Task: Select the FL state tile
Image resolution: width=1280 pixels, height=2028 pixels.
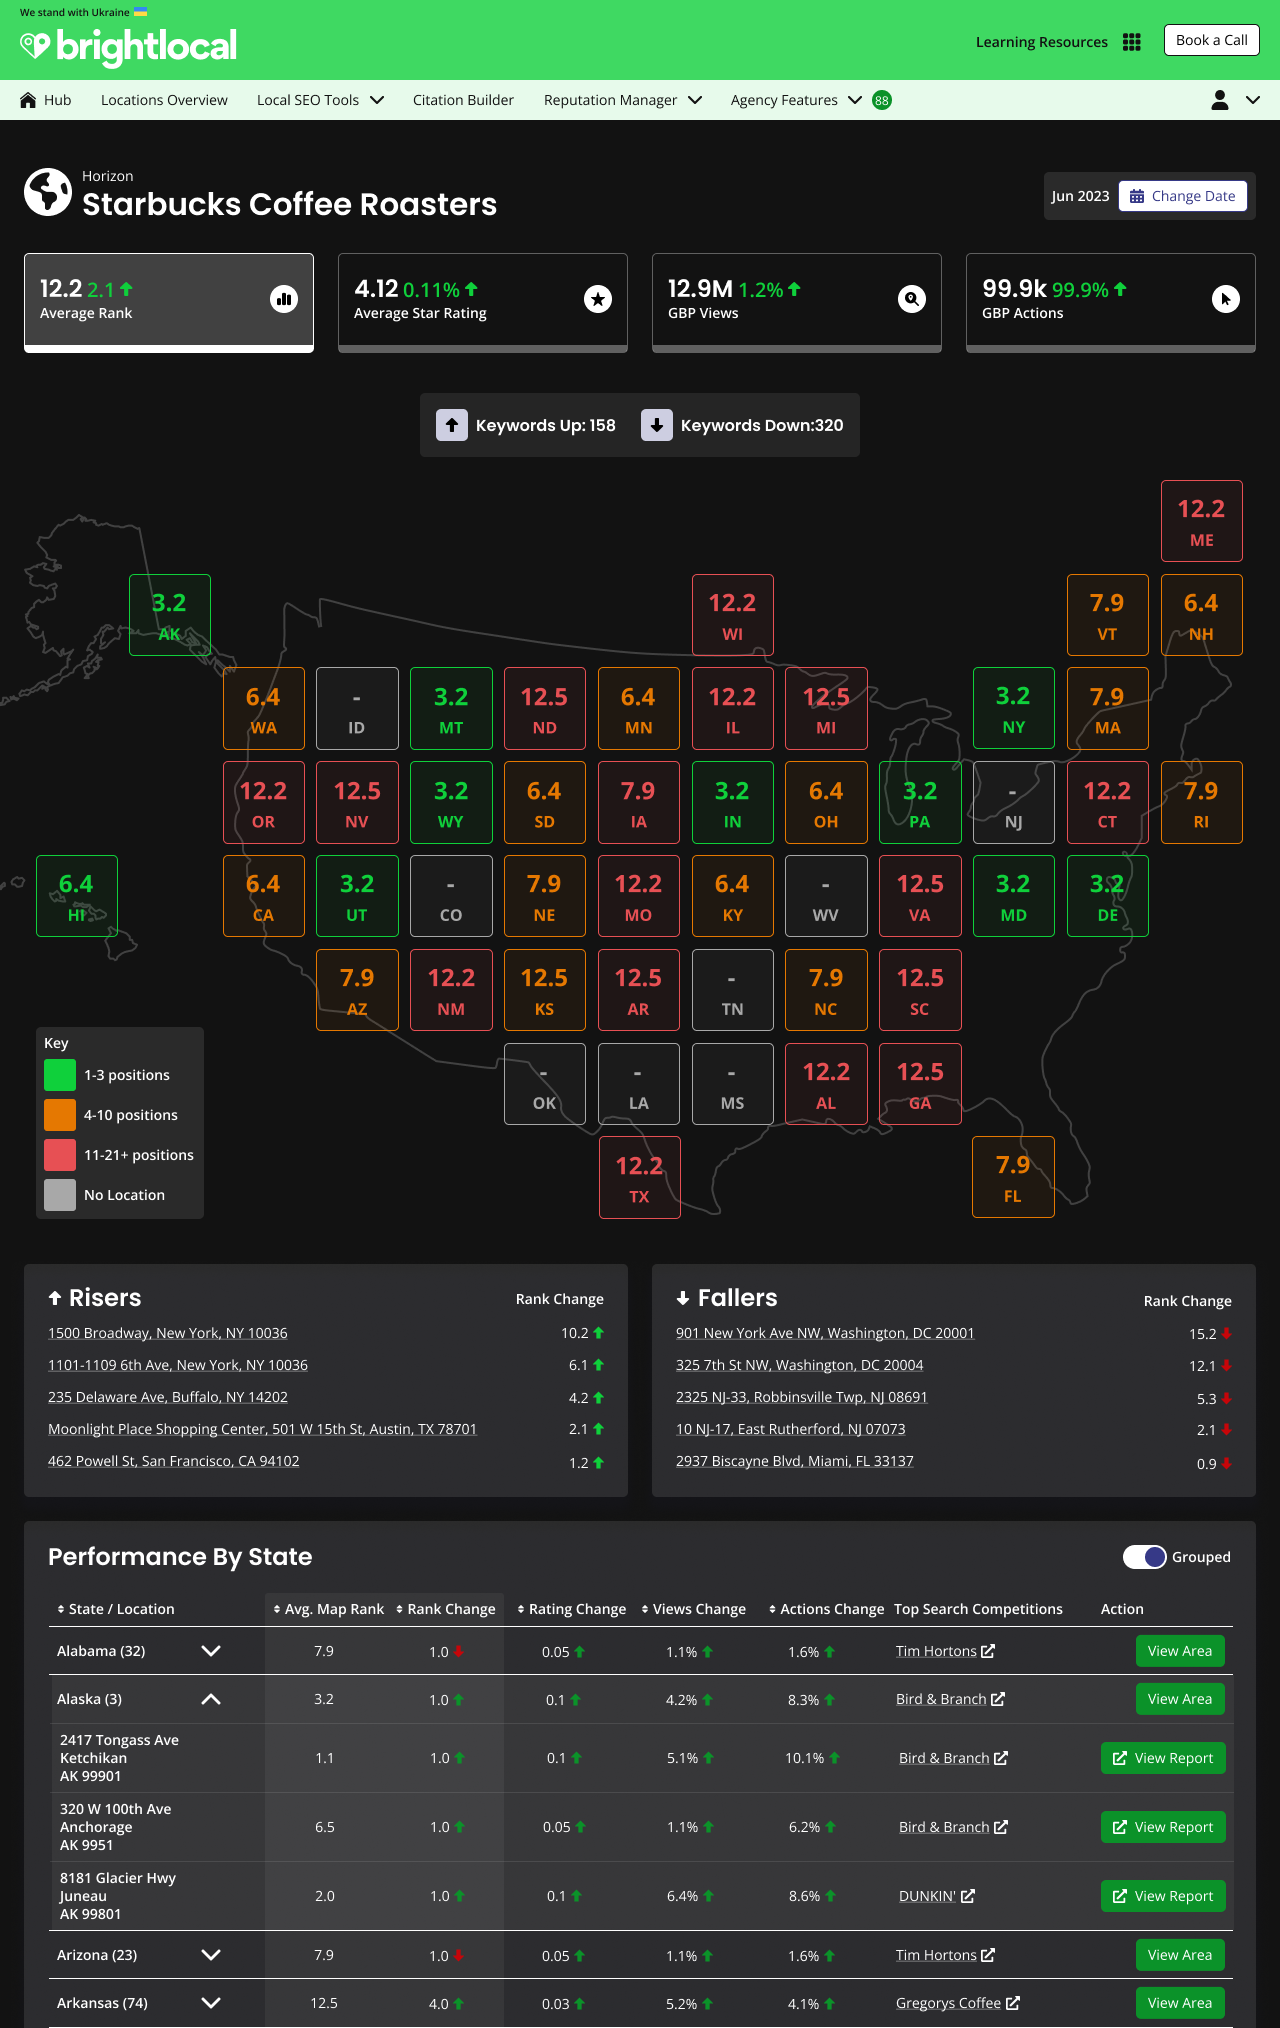Action: tap(1013, 1177)
